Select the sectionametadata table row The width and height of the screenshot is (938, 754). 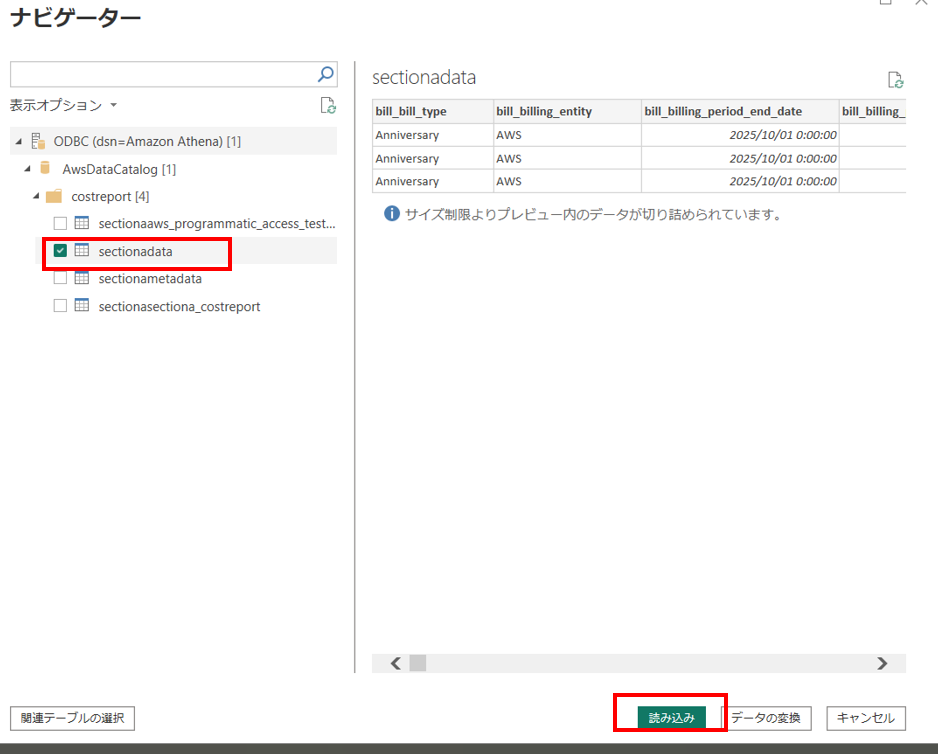point(186,278)
